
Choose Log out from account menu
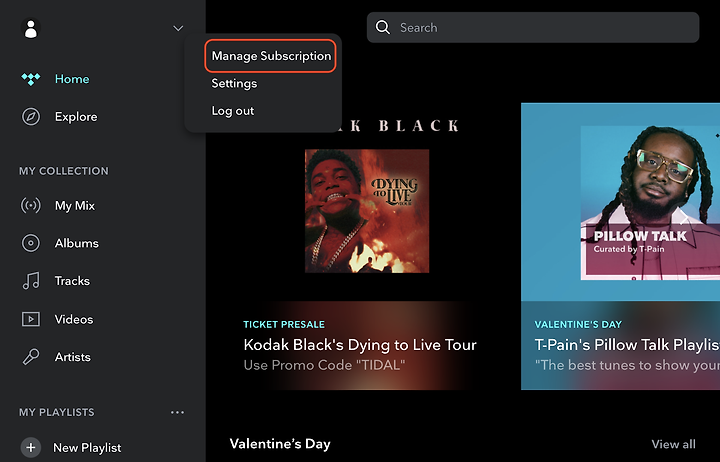[x=232, y=111]
